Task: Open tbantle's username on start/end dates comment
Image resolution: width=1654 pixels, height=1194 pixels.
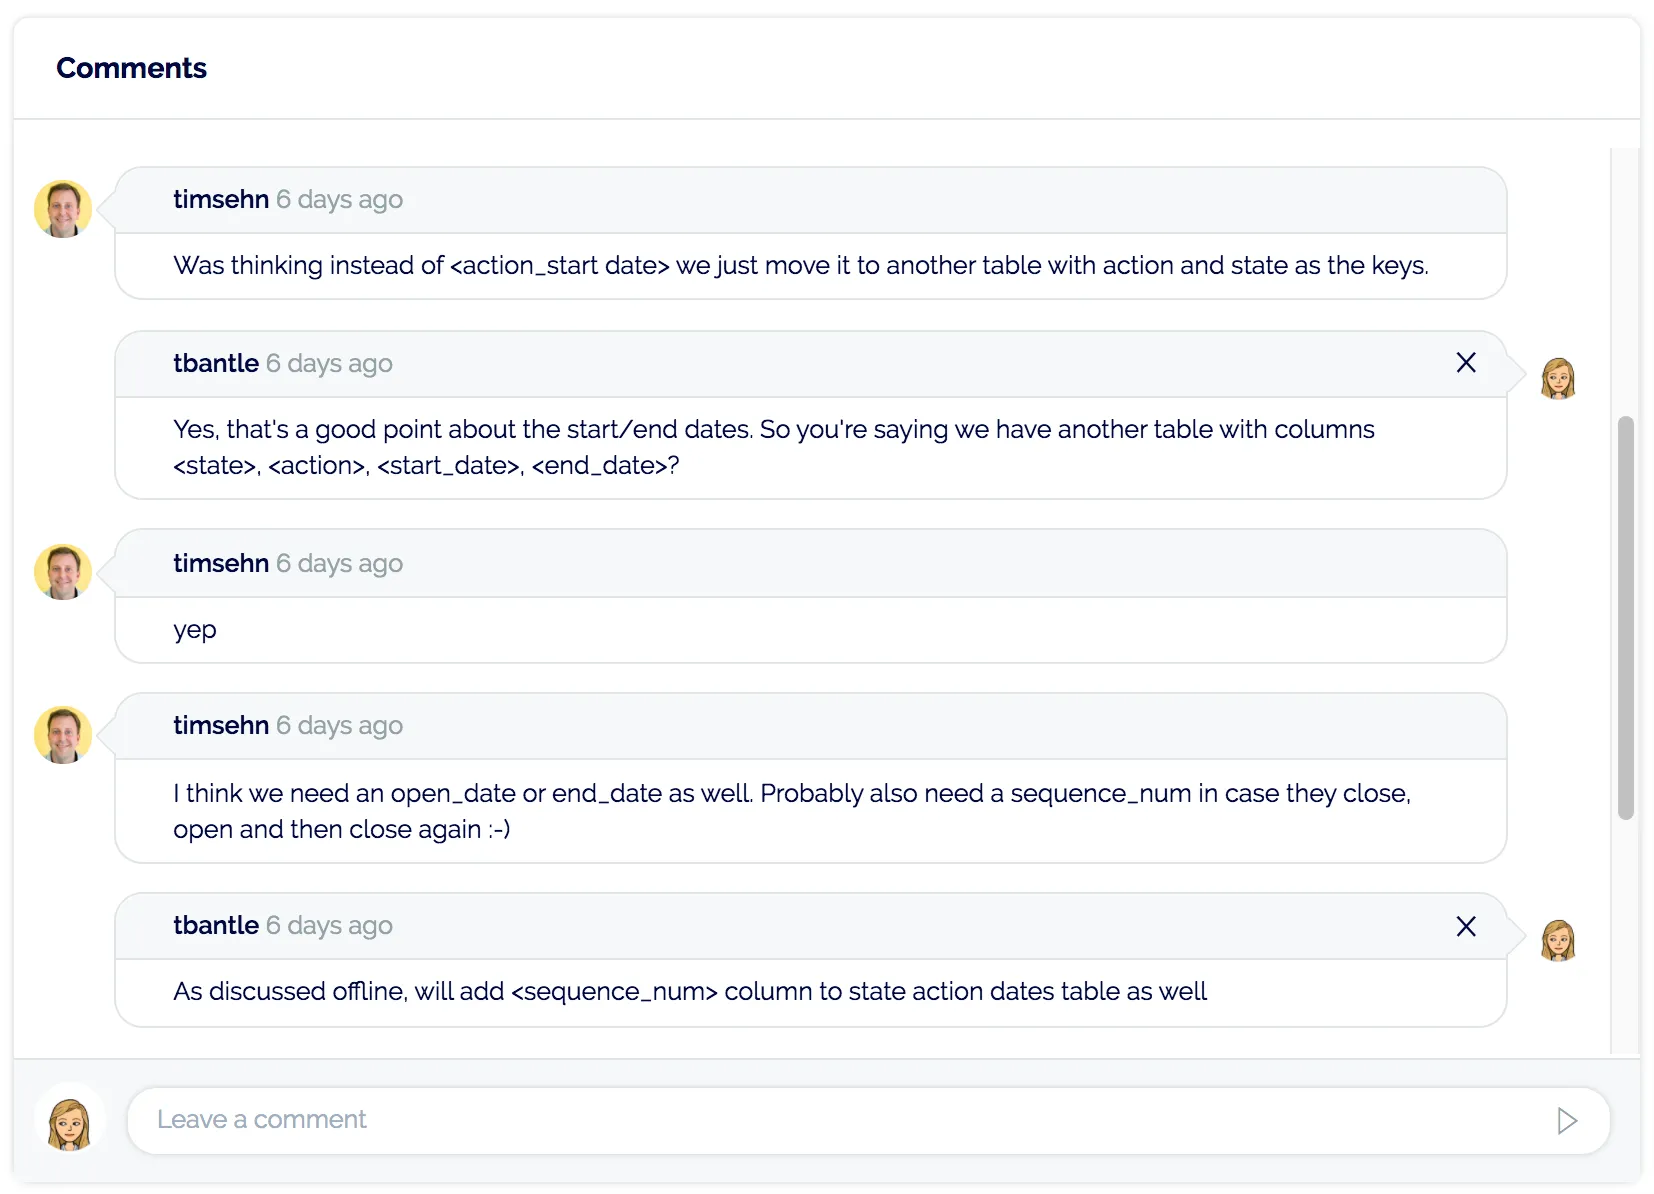Action: tap(216, 364)
